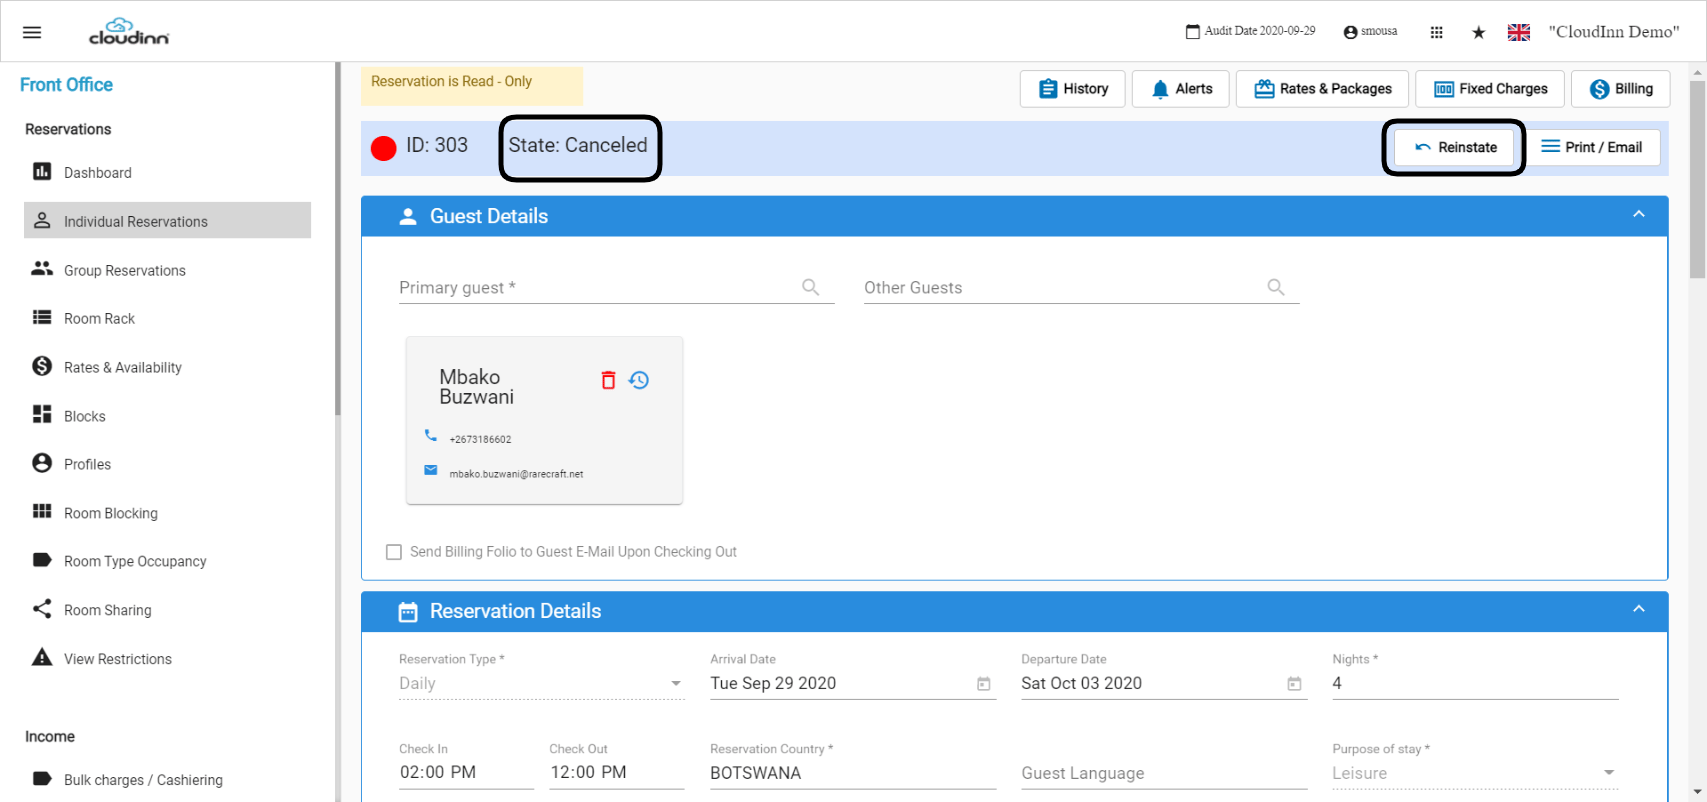Click email mbako.buzwani@rarecraft.net
The height and width of the screenshot is (802, 1707).
click(x=516, y=474)
